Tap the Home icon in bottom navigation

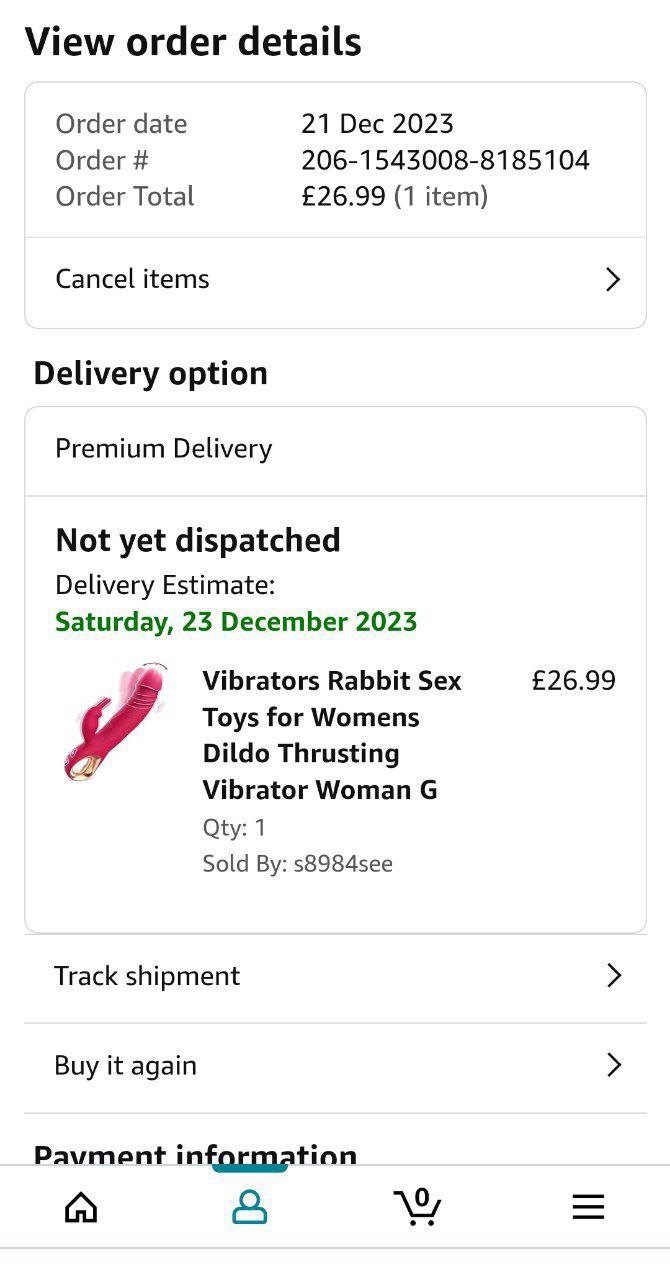click(81, 1208)
